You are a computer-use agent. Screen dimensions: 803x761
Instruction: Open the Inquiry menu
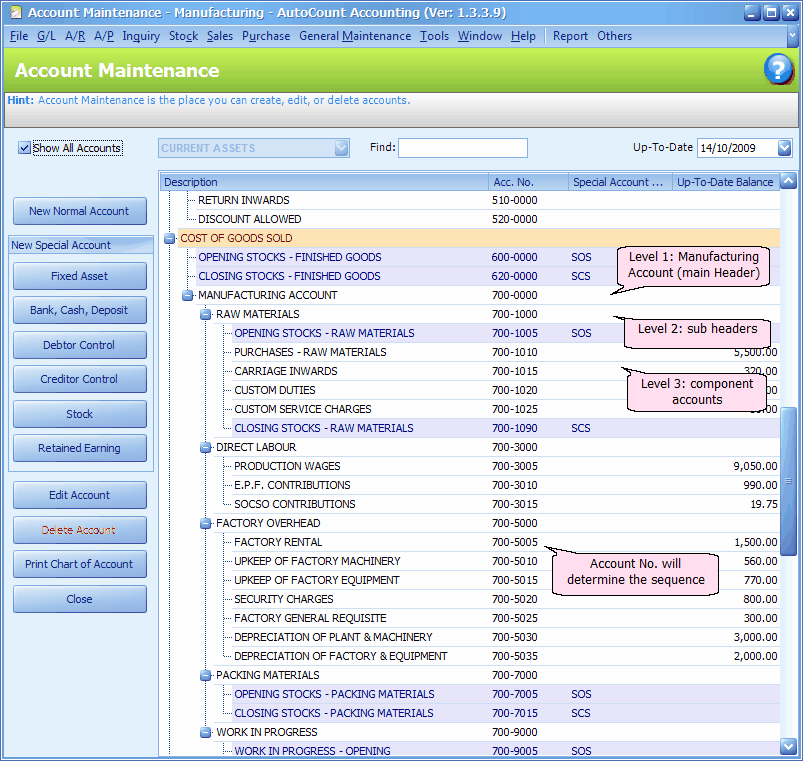pyautogui.click(x=140, y=36)
